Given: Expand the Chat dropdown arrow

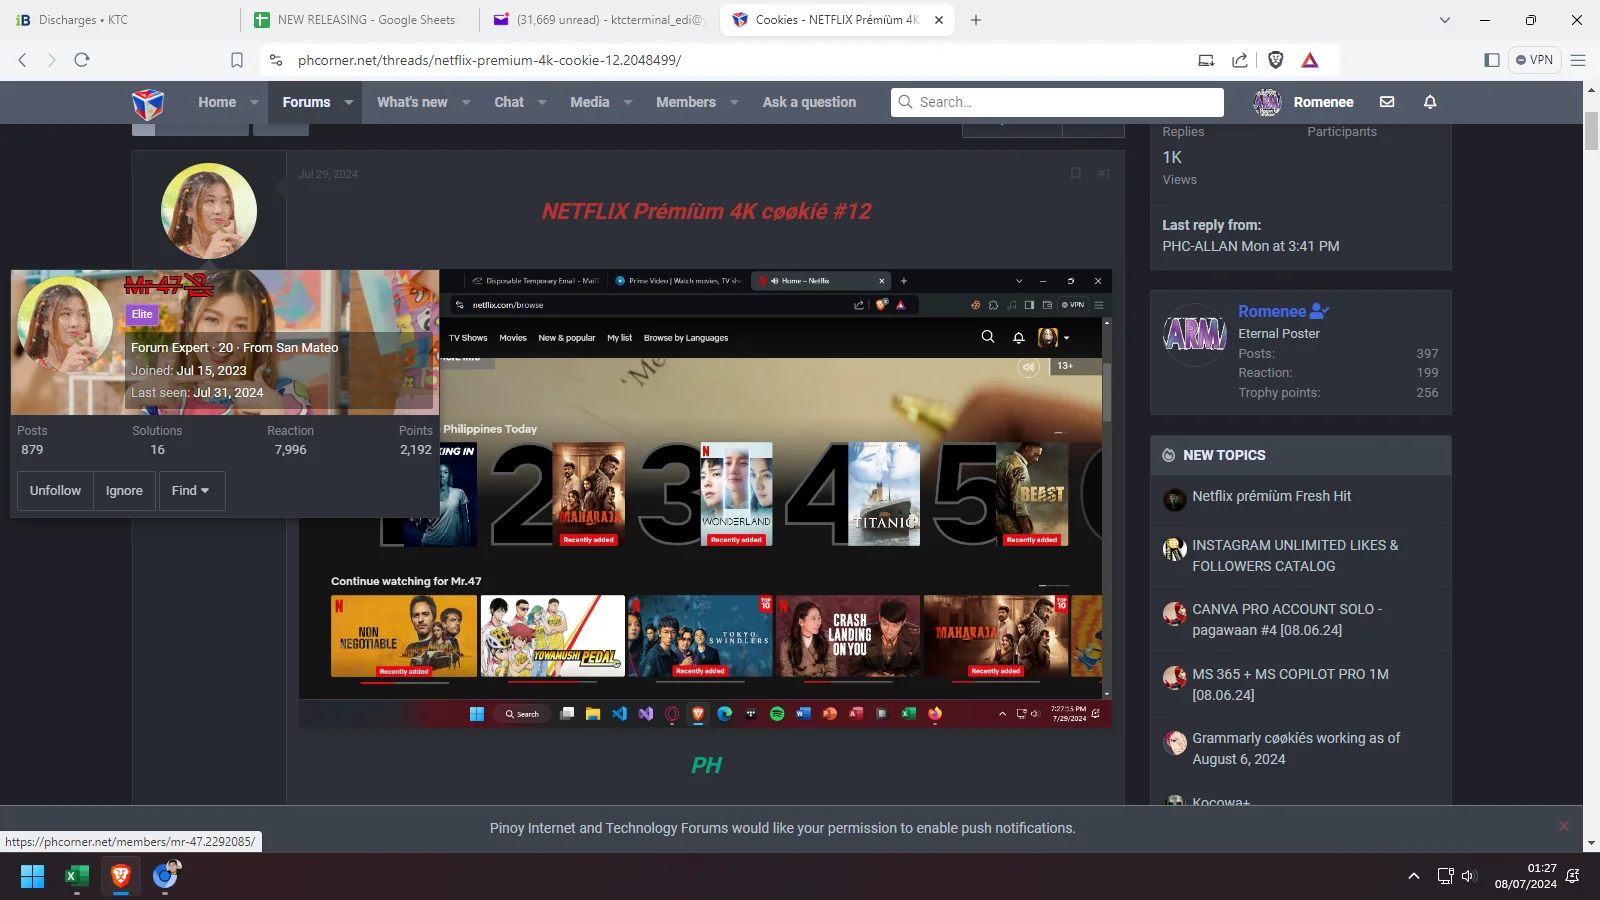Looking at the screenshot, I should point(542,102).
